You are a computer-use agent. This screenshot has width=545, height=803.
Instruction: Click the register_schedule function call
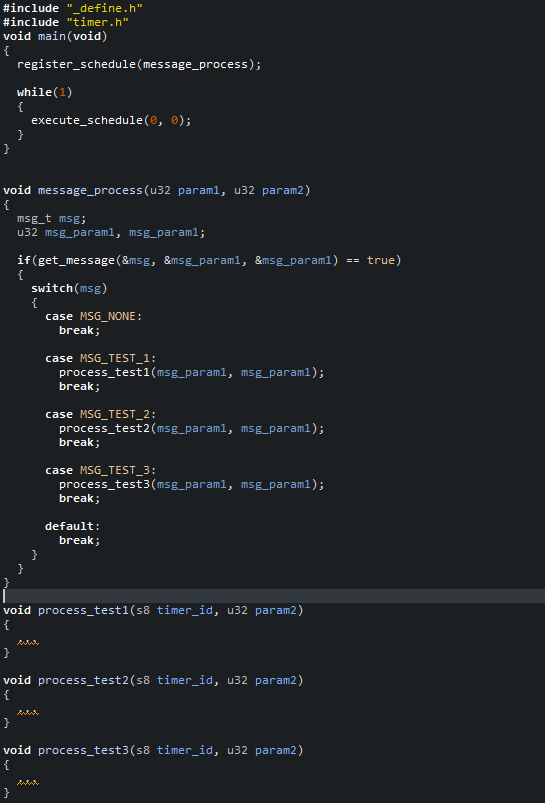click(x=76, y=64)
